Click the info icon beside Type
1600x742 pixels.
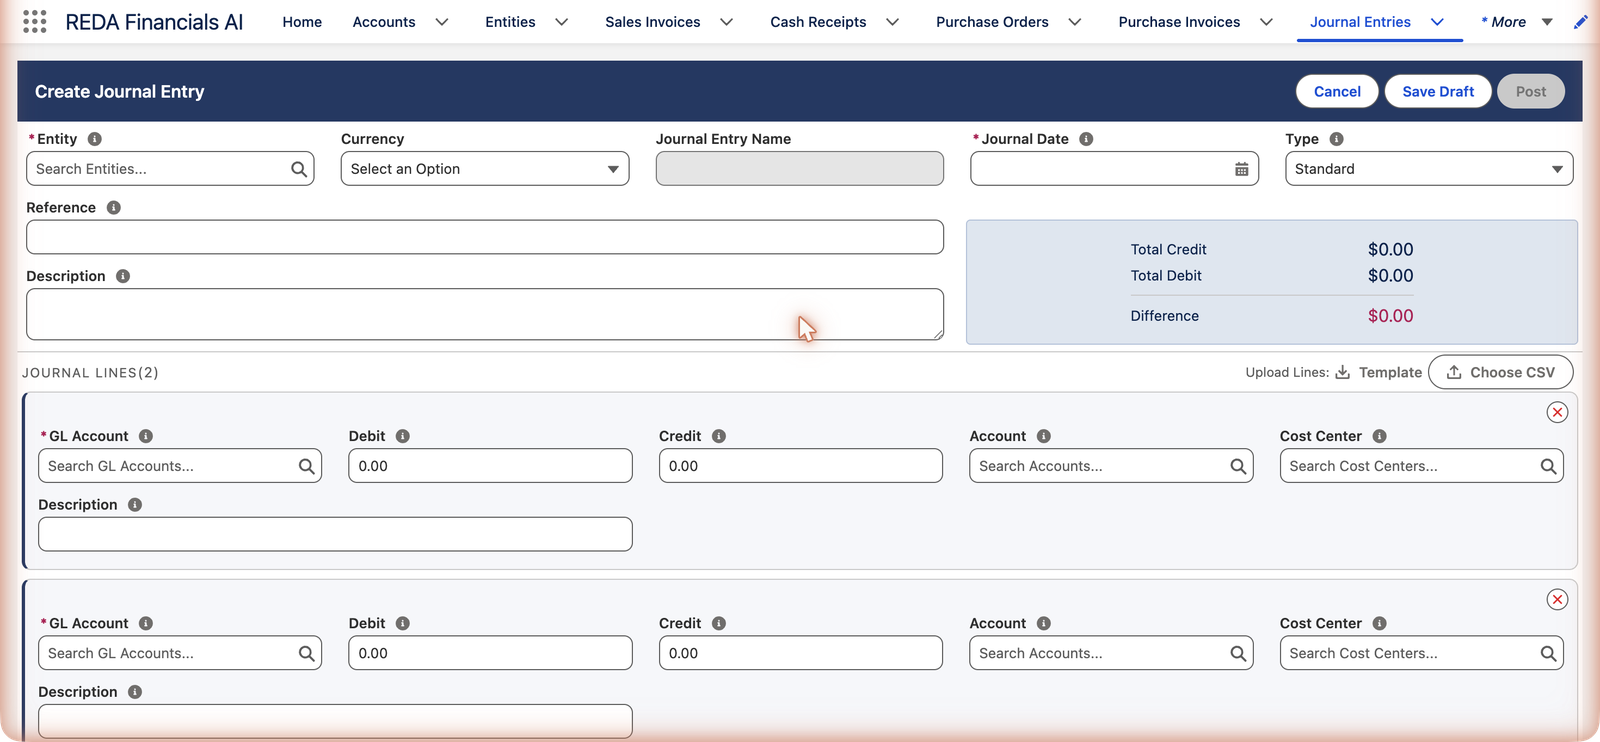click(1336, 139)
